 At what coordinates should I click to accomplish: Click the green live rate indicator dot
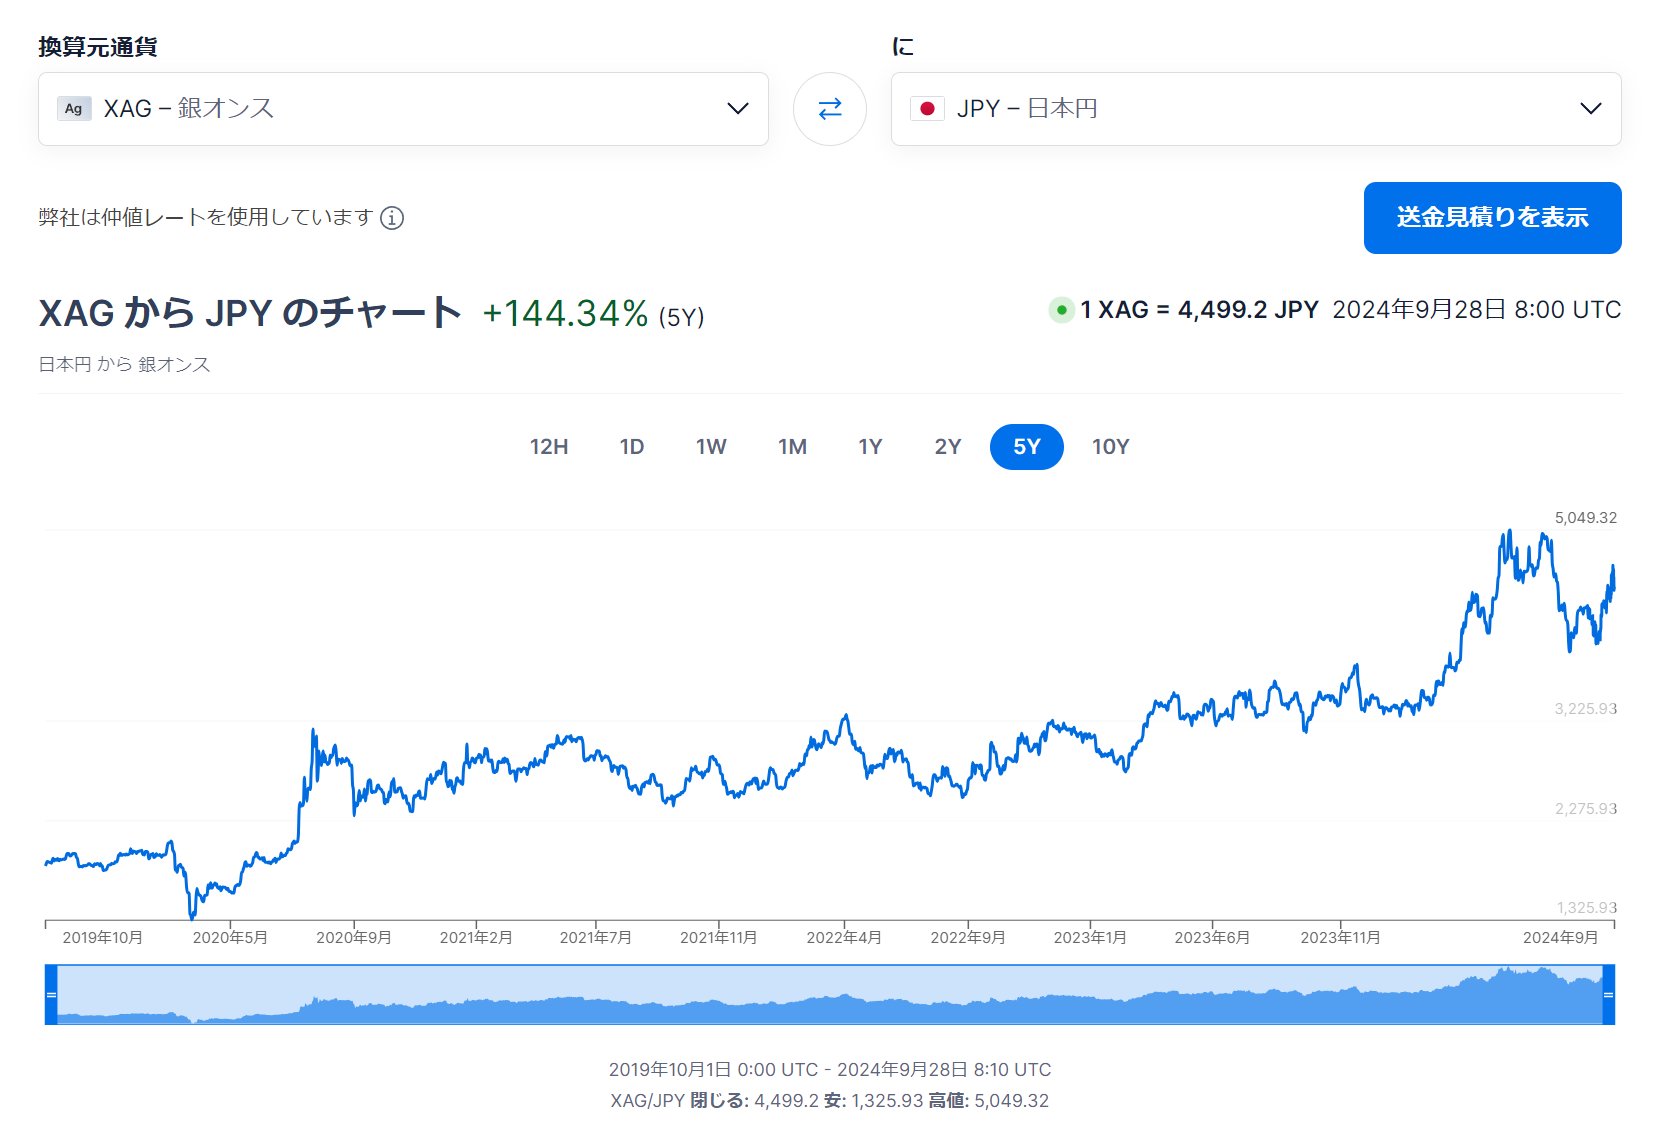[x=1061, y=310]
